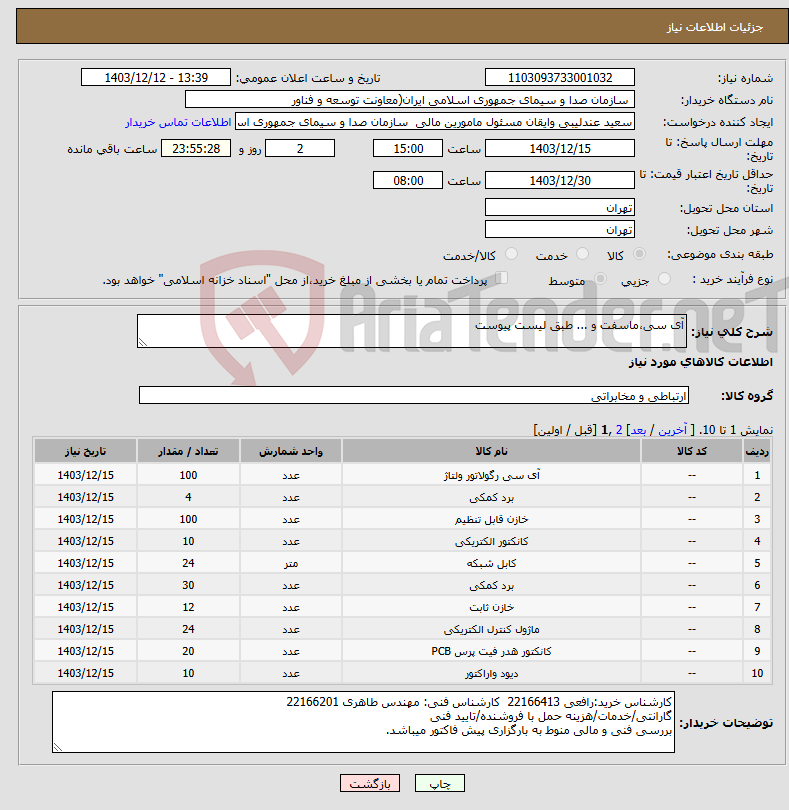
Task: Click the ایجاد کننده درخواست field
Action: coord(435,122)
